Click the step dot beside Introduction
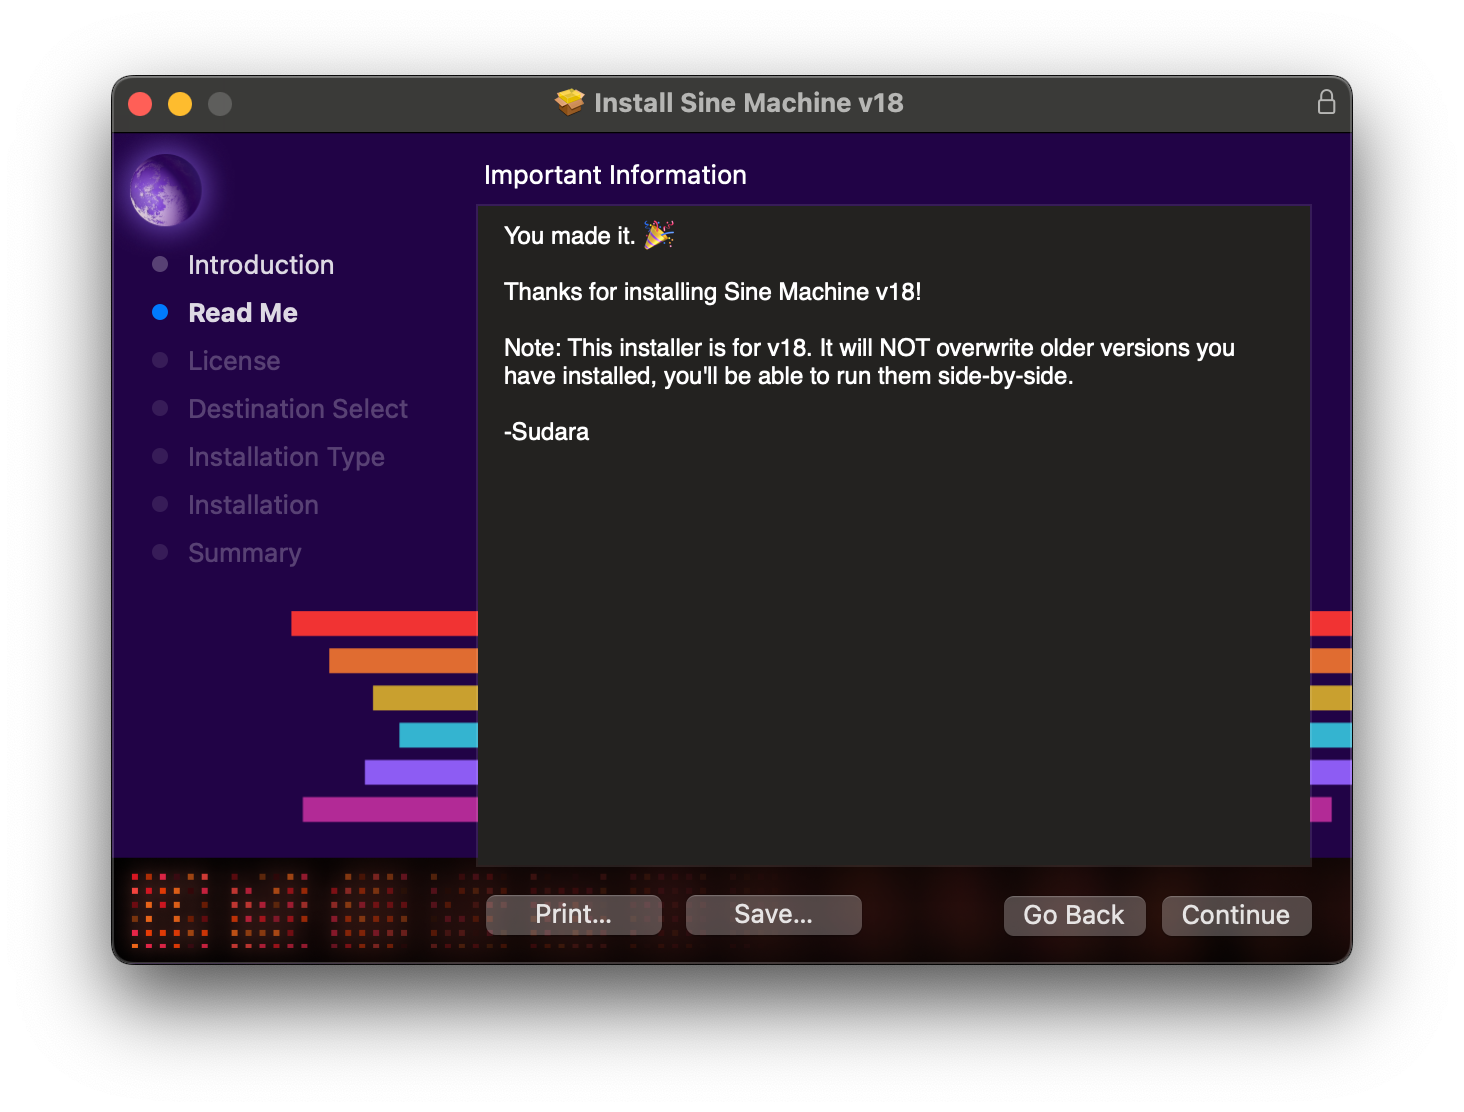 pyautogui.click(x=161, y=264)
